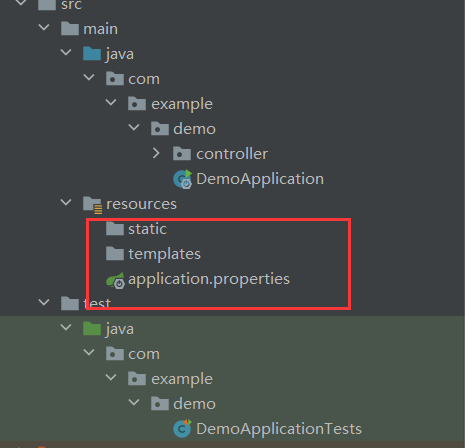Click the blue java sources root folder icon

[x=92, y=54]
